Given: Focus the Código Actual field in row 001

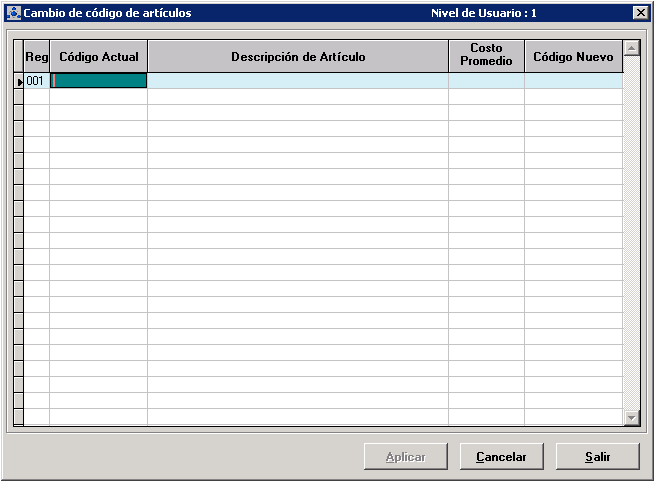Looking at the screenshot, I should coord(99,82).
